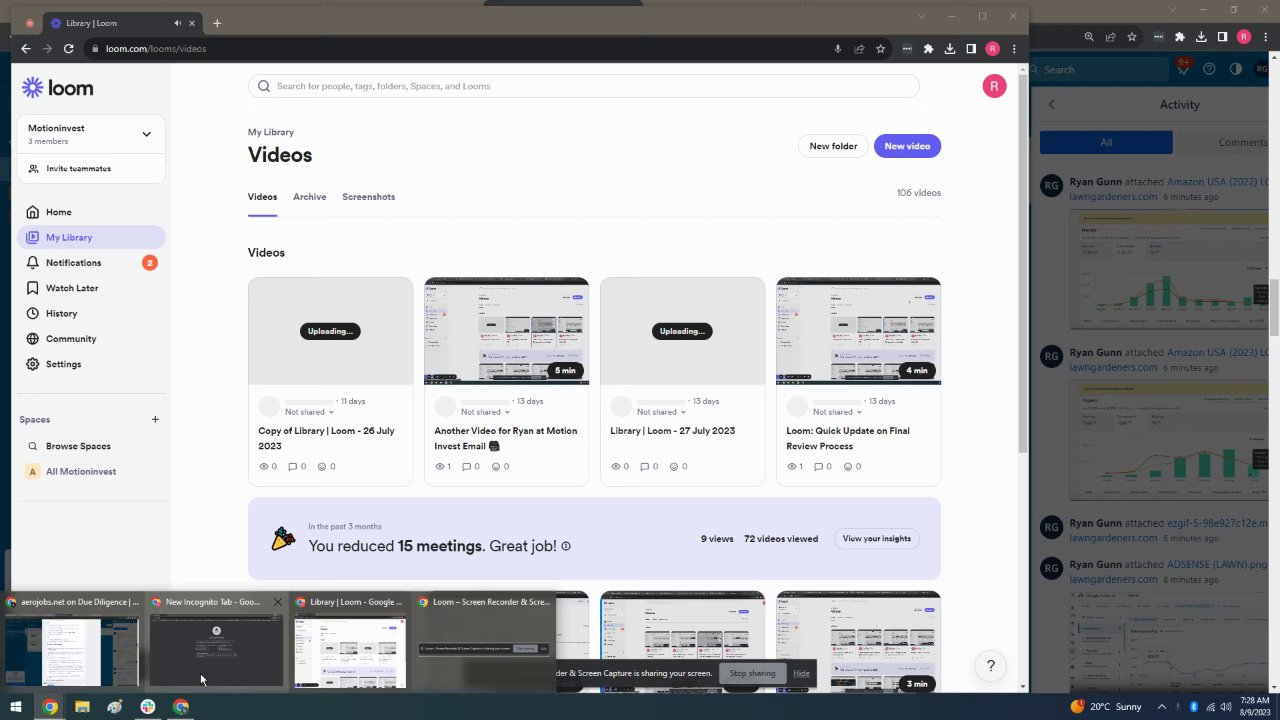Open Another Video for Ryan thumbnail
The width and height of the screenshot is (1280, 720).
click(506, 331)
